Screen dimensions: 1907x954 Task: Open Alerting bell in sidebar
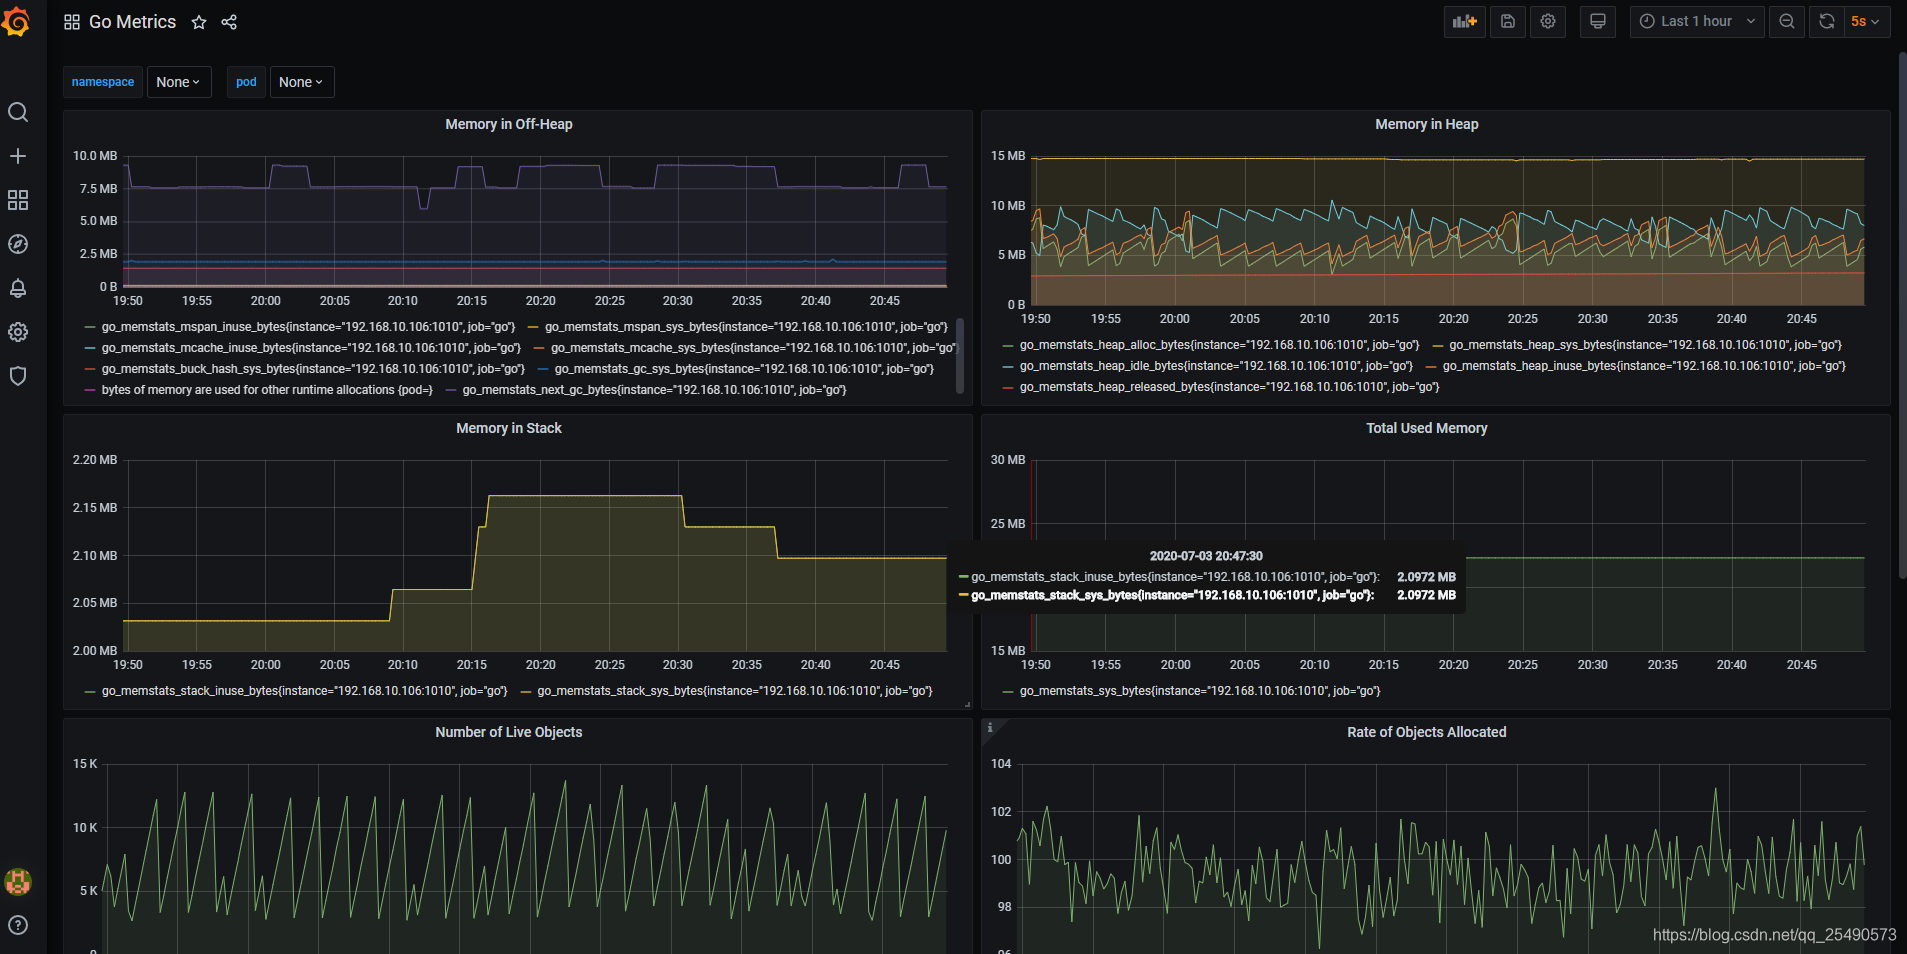point(18,288)
